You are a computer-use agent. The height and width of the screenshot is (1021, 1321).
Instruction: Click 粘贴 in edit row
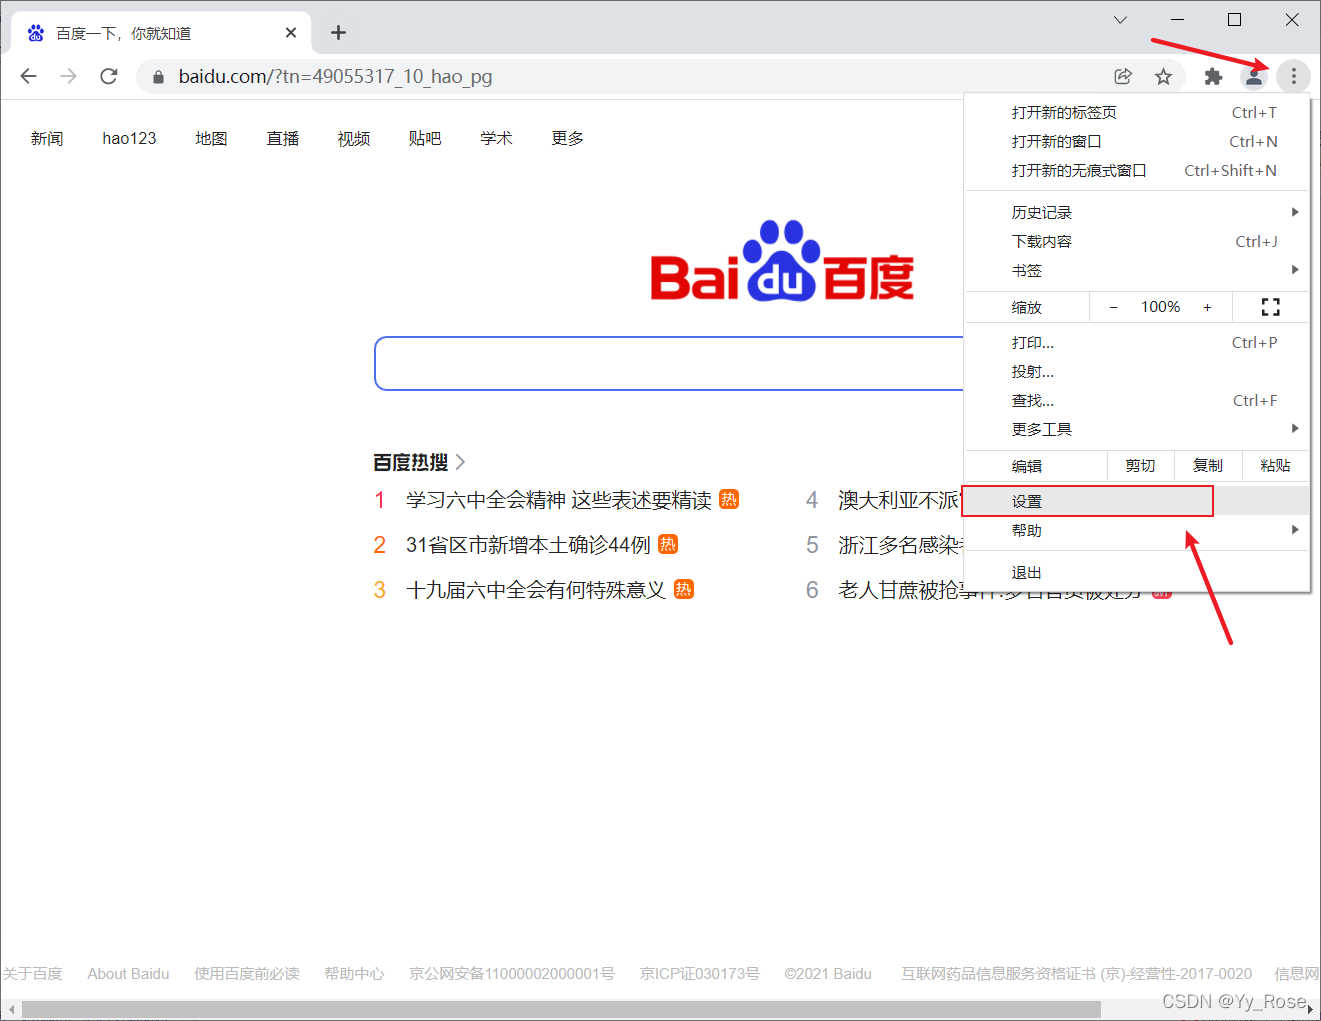(1276, 466)
